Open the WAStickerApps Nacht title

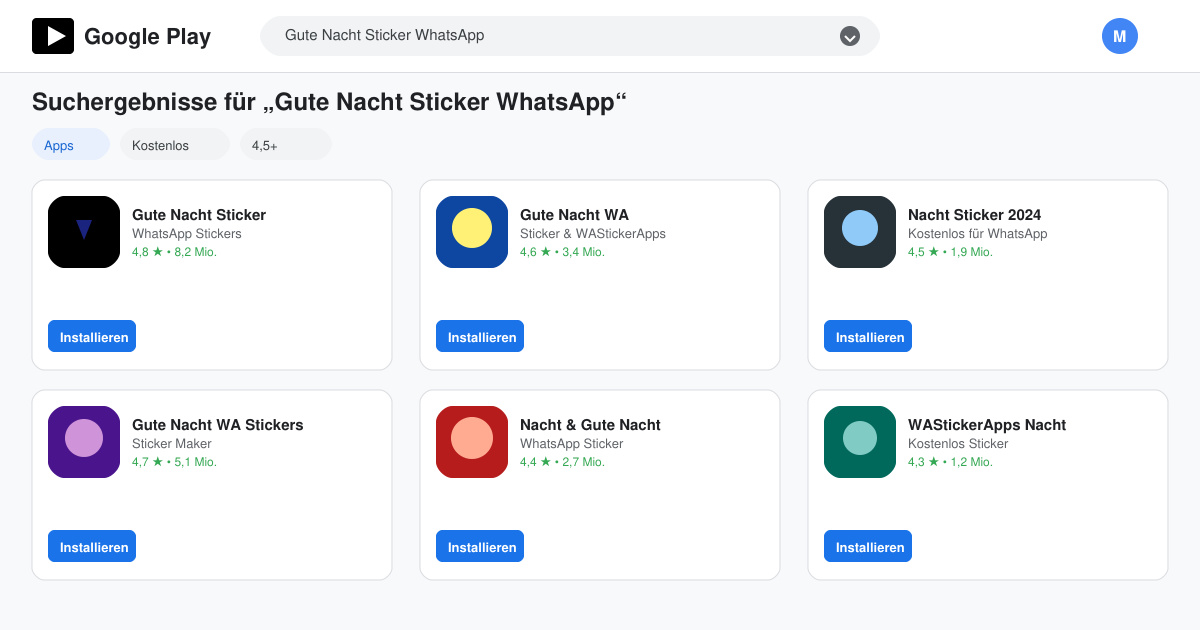(987, 424)
